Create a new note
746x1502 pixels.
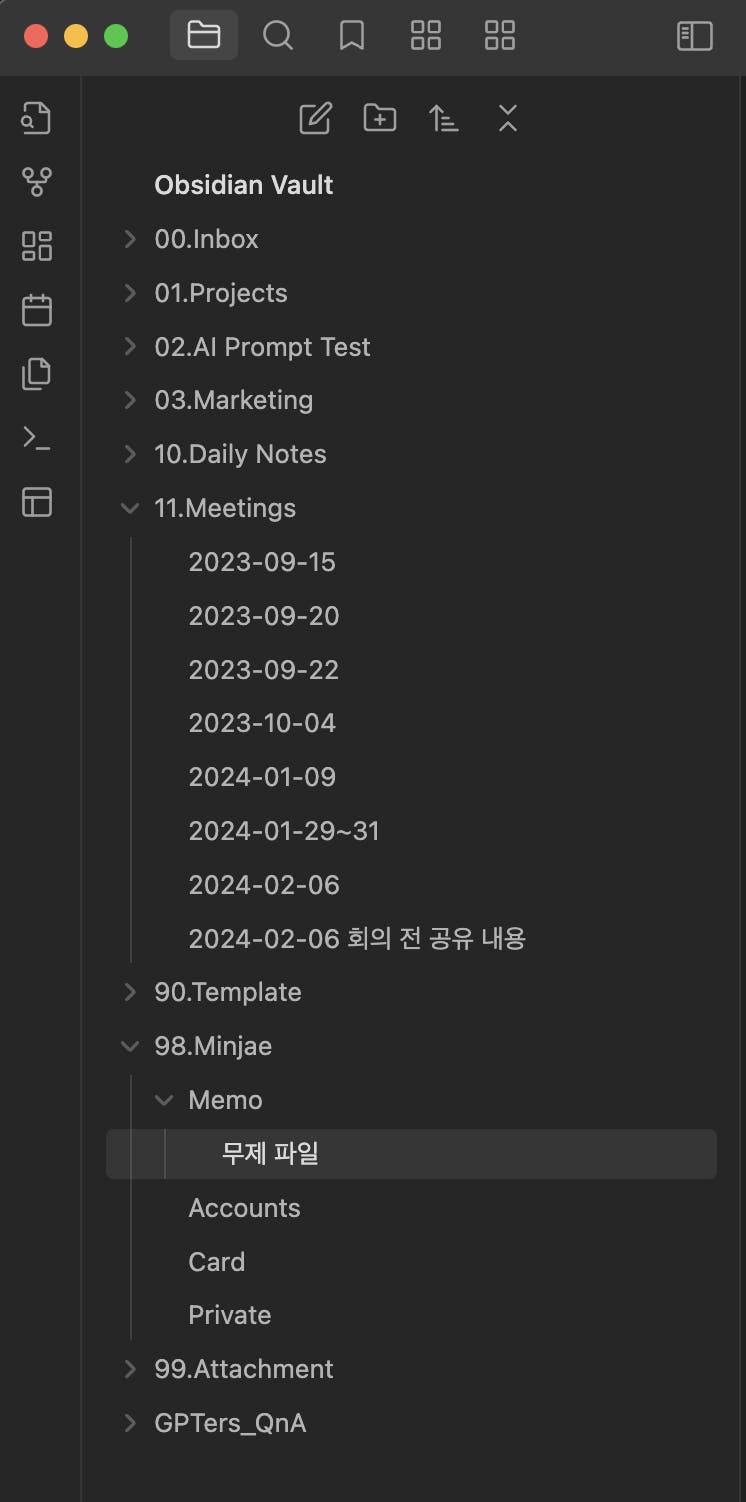click(x=315, y=119)
